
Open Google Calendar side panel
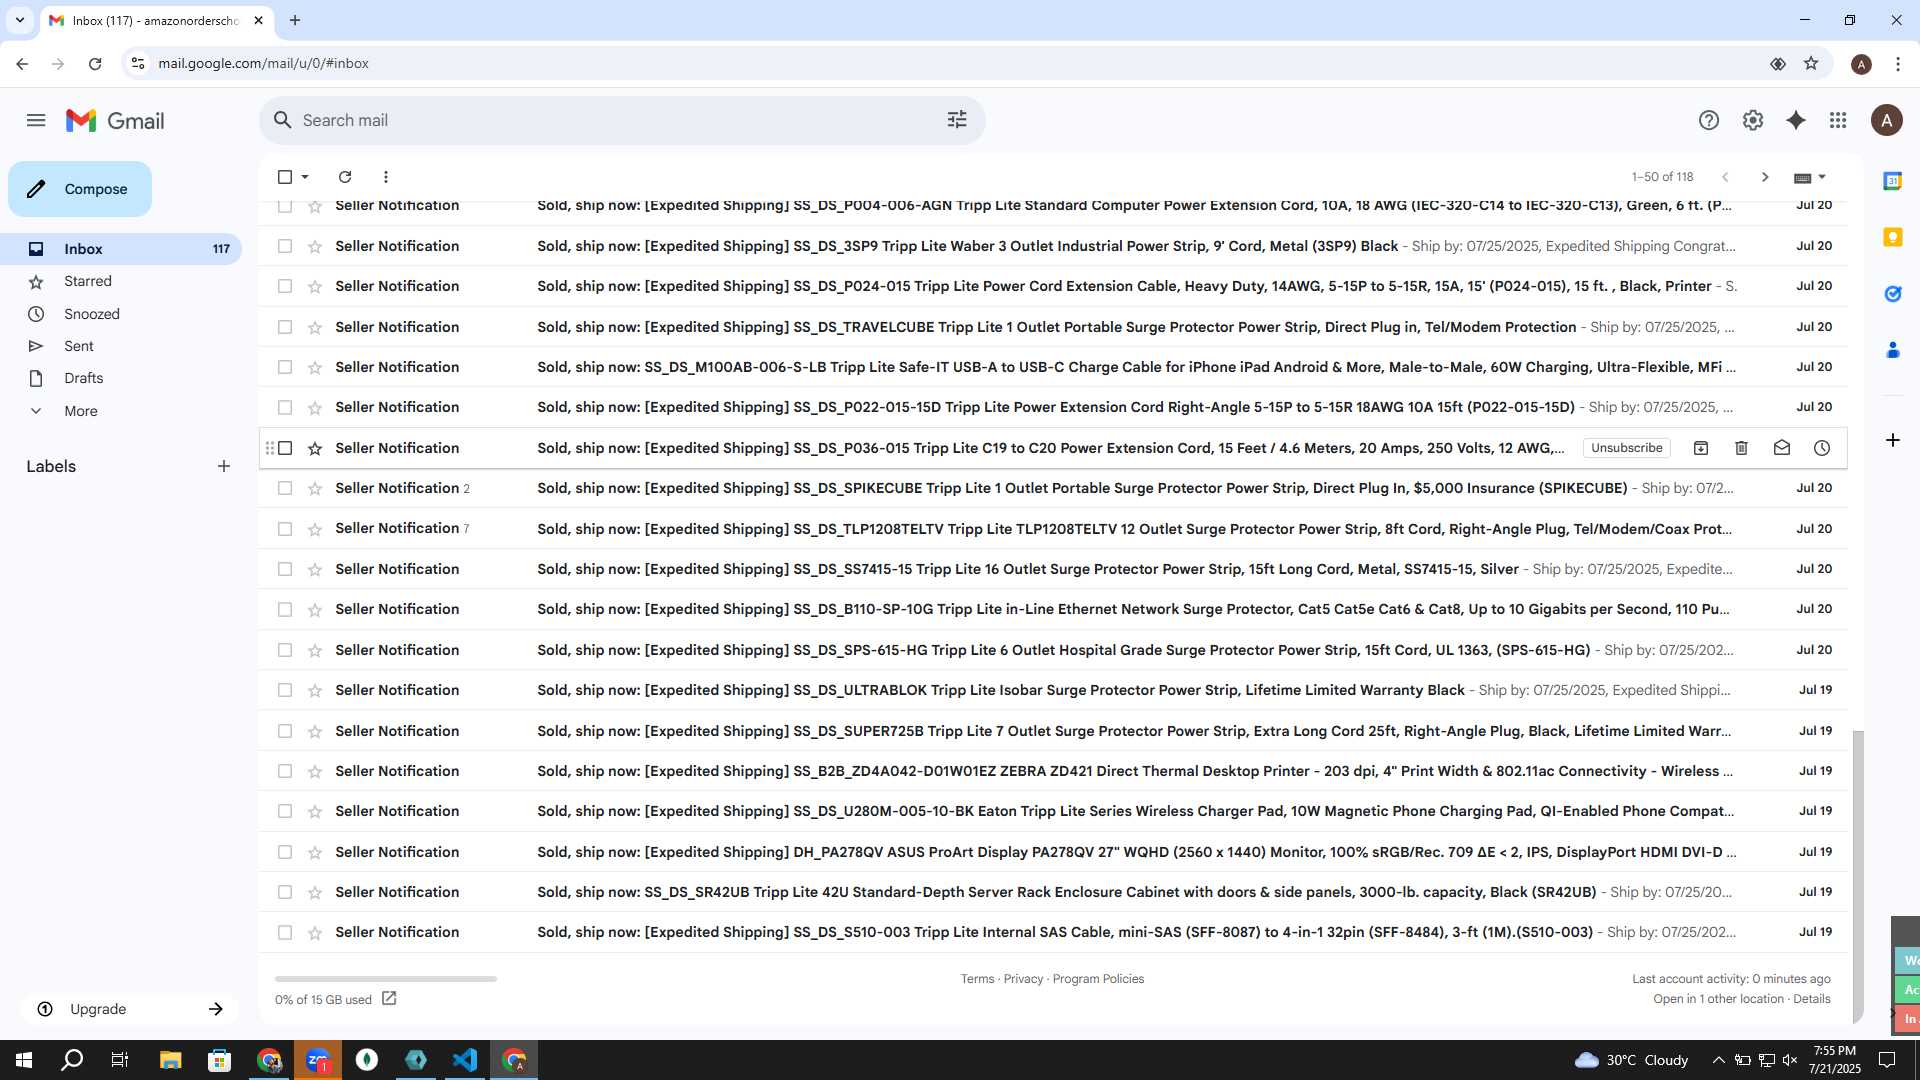coord(1892,181)
